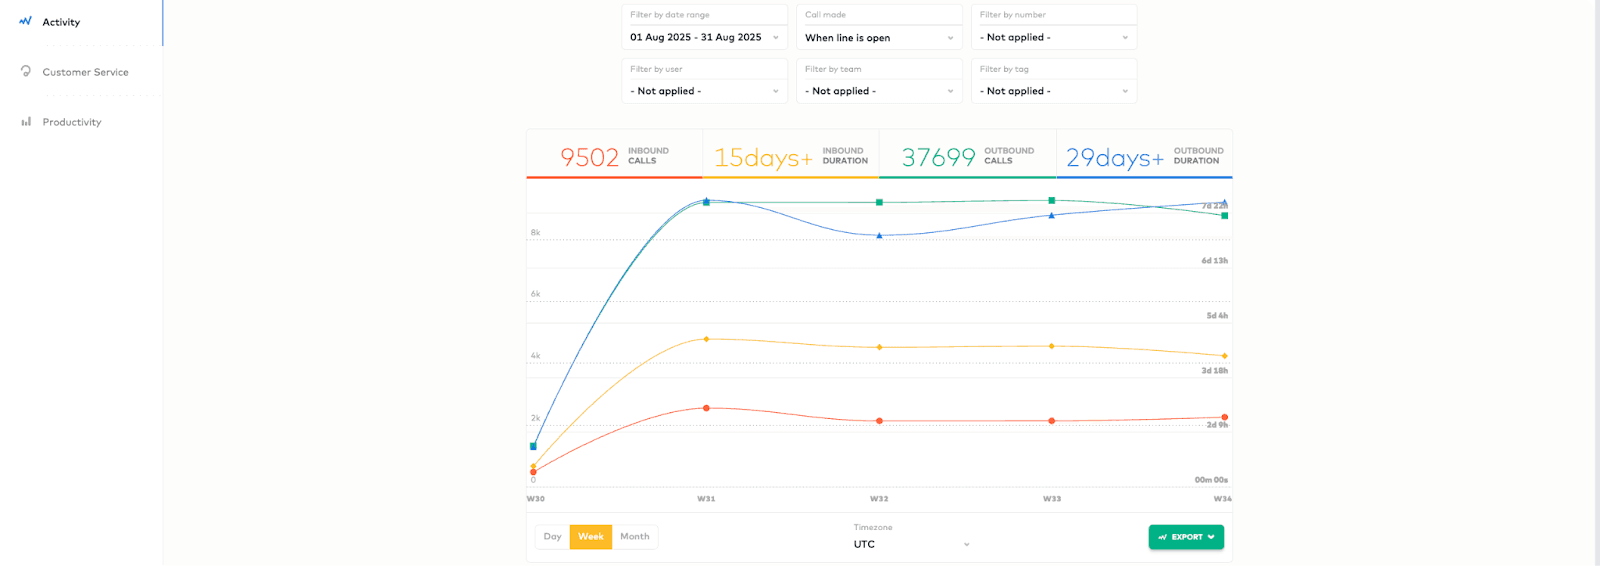The image size is (1600, 566).
Task: Open the Filter by team dropdown
Action: [x=878, y=91]
